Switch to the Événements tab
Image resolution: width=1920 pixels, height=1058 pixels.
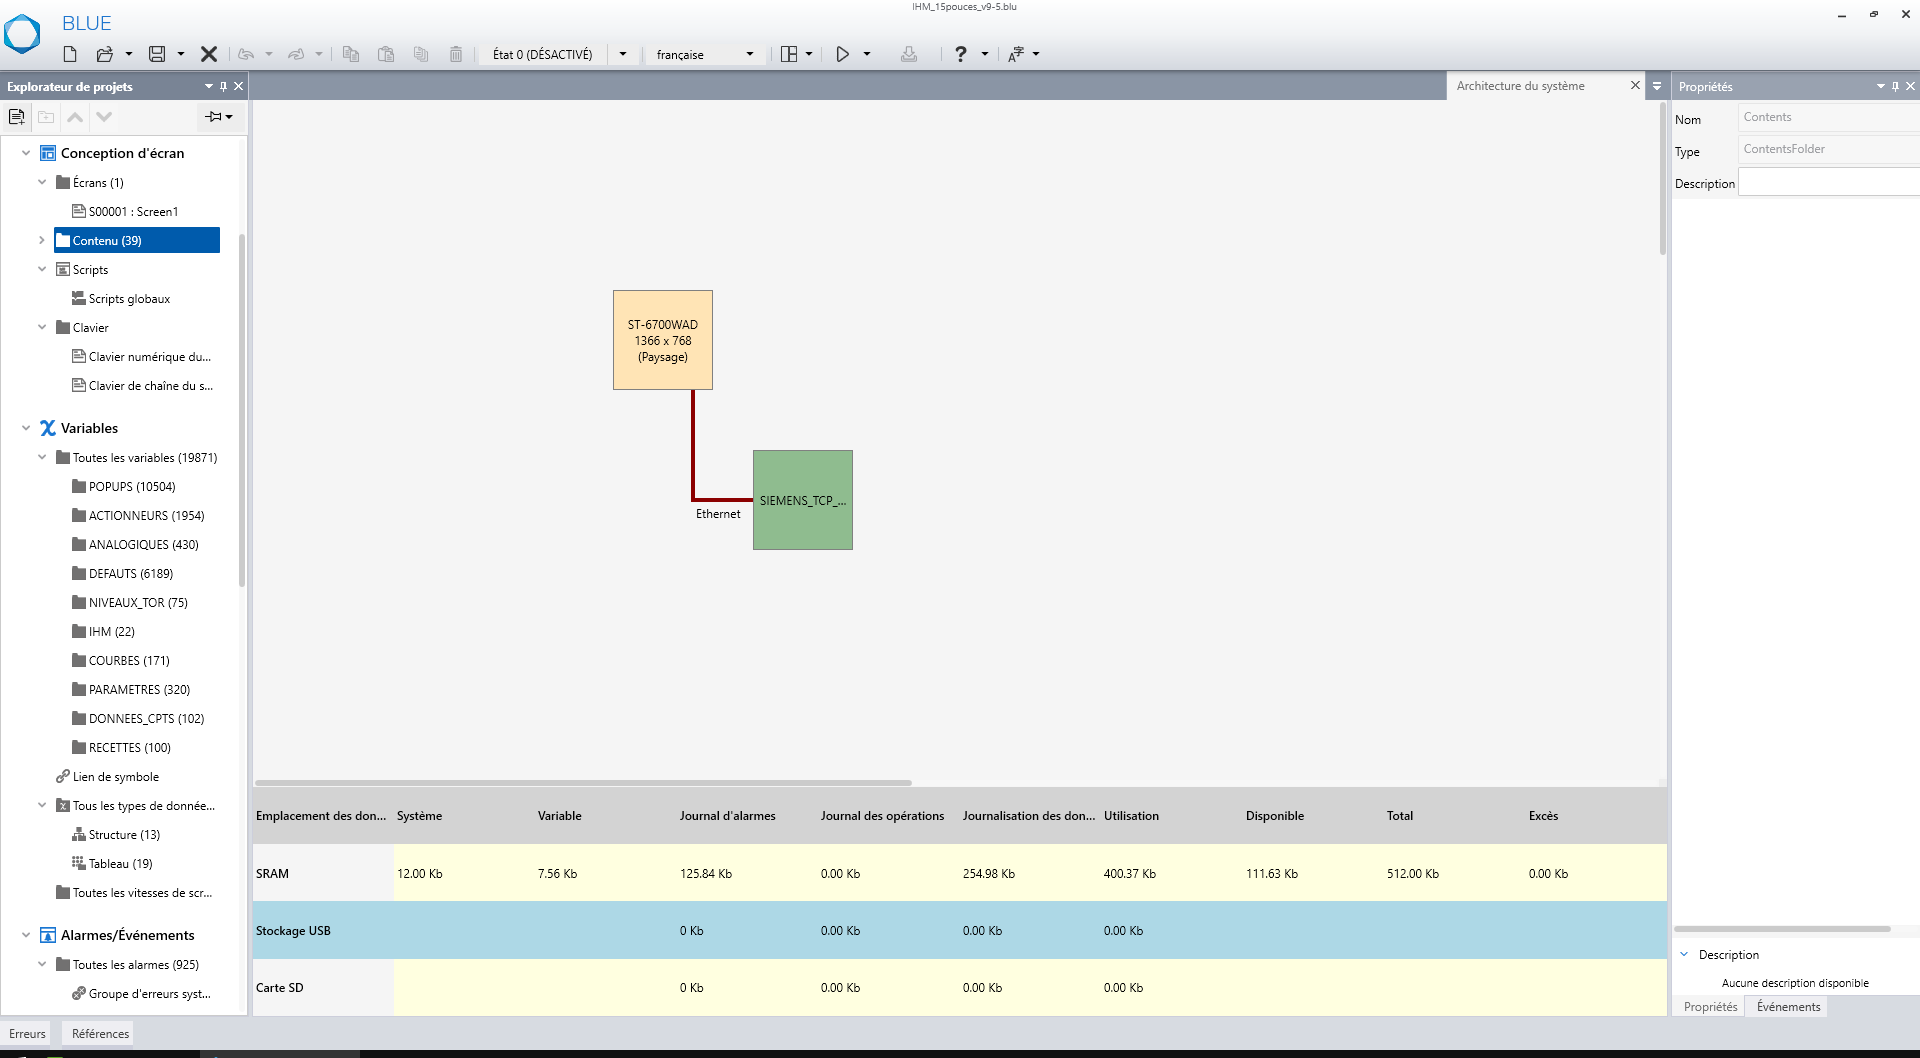(x=1788, y=1007)
